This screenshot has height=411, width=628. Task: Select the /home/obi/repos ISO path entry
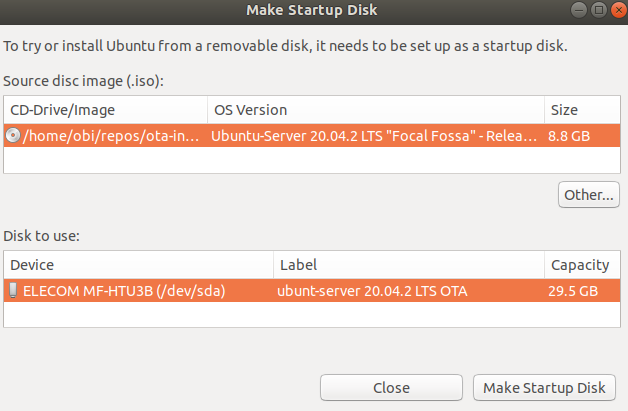coord(110,135)
